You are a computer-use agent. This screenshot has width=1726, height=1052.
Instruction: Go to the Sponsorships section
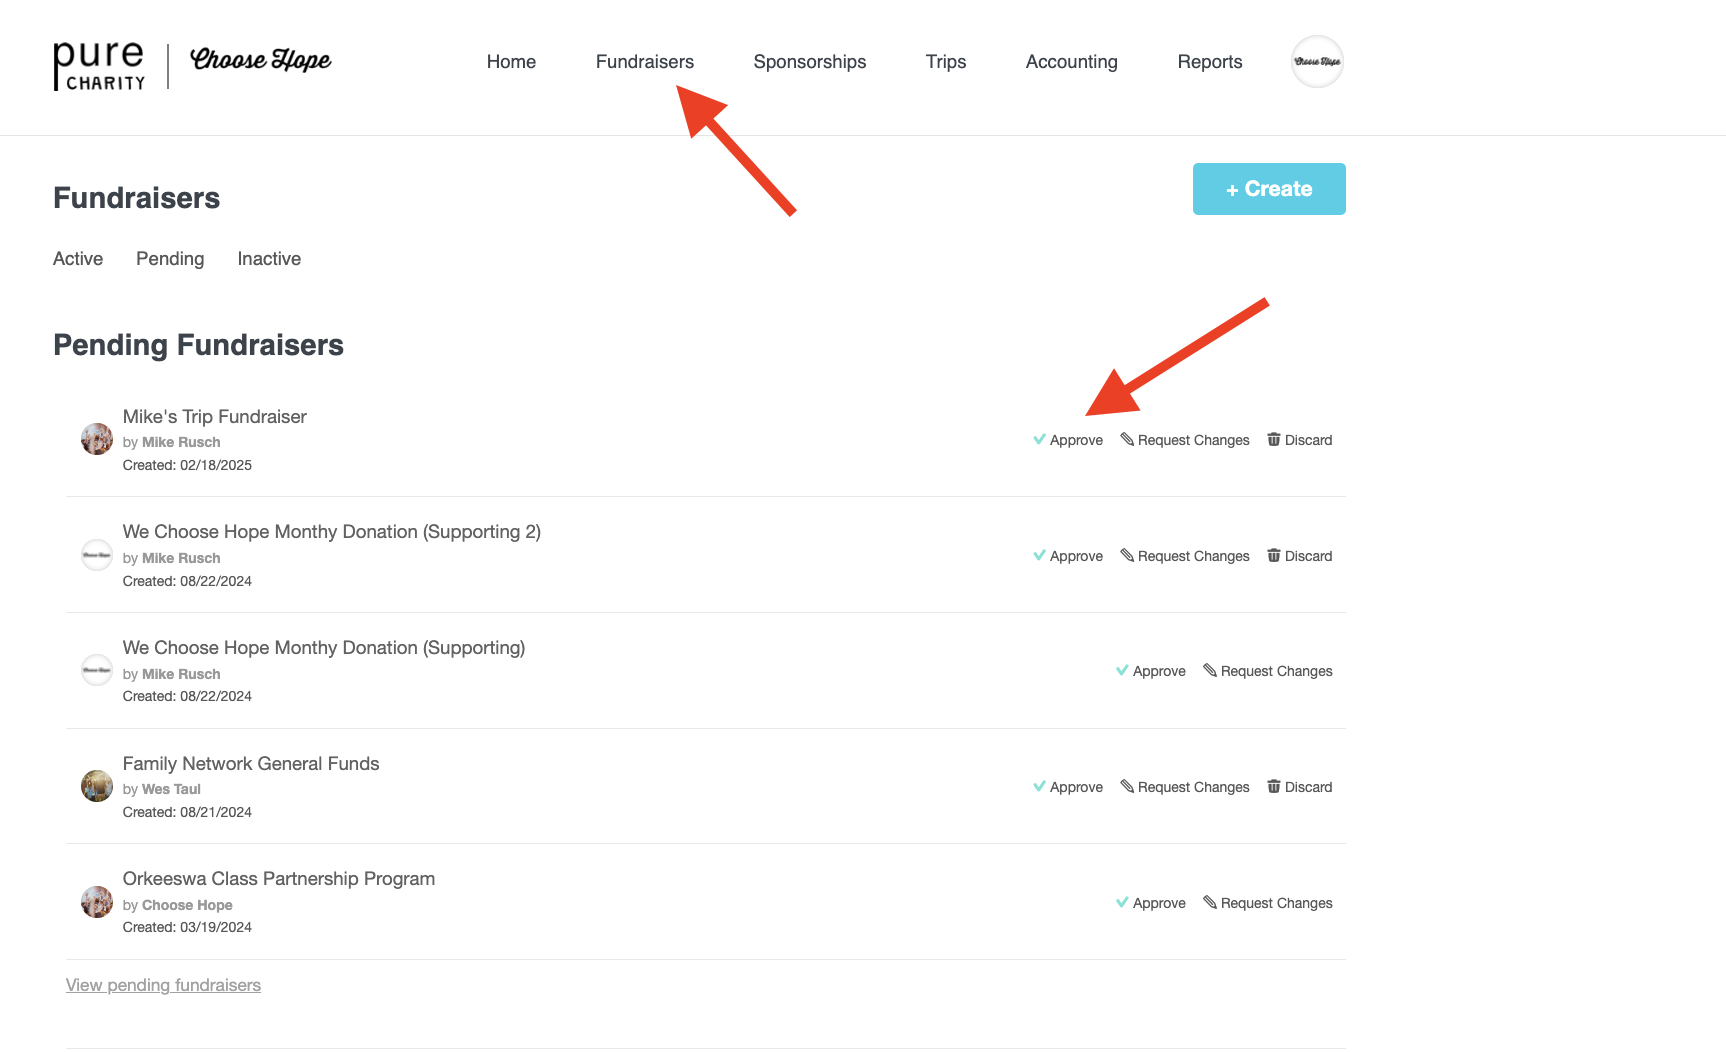tap(810, 62)
